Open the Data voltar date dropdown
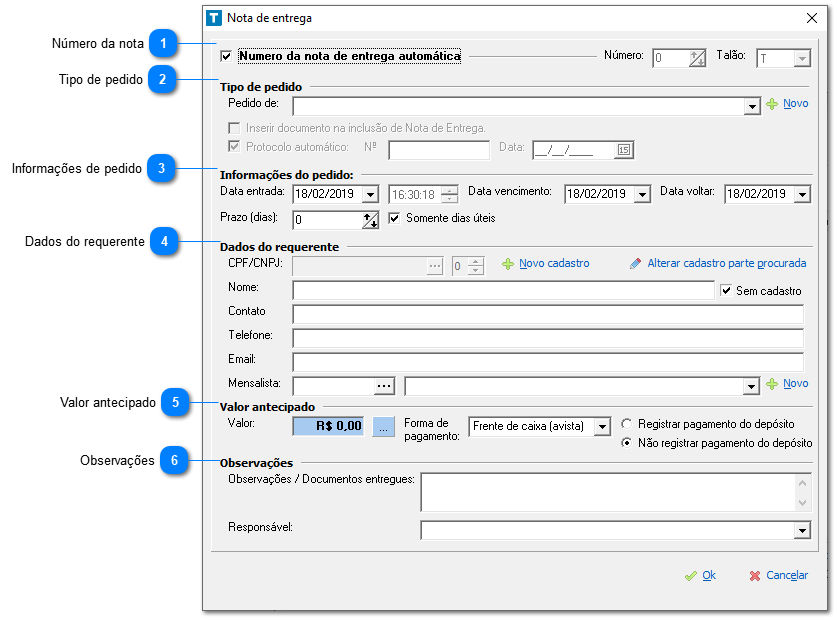837x620 pixels. 802,194
